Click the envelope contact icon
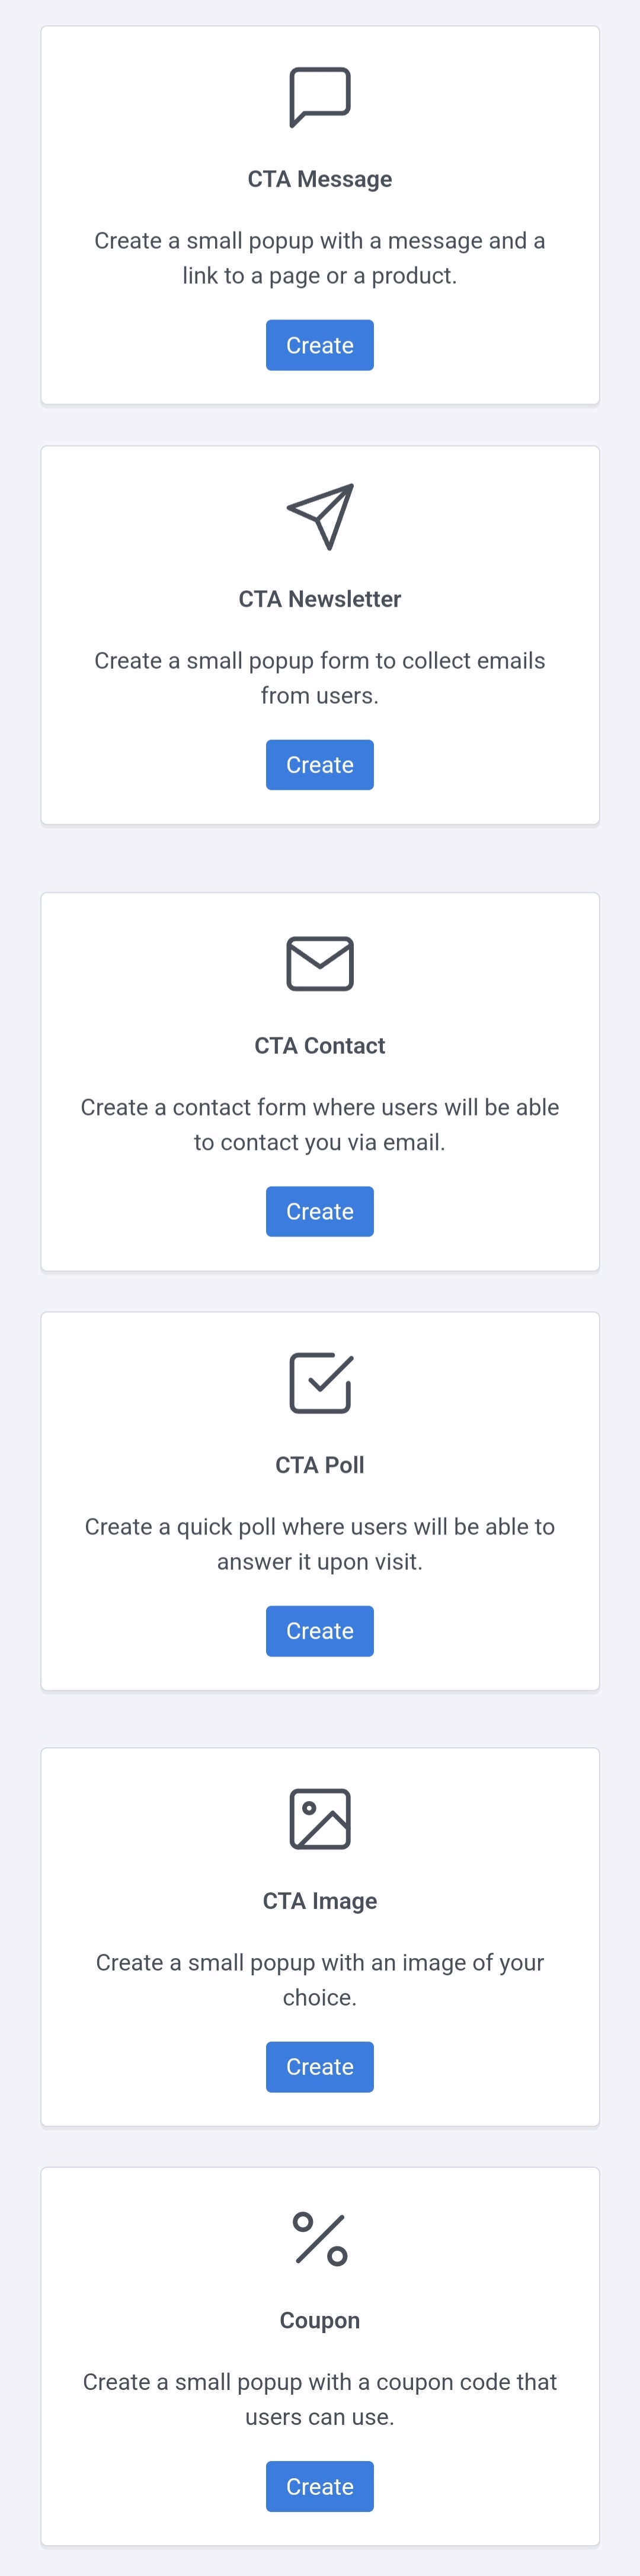This screenshot has height=2576, width=640. 320,964
